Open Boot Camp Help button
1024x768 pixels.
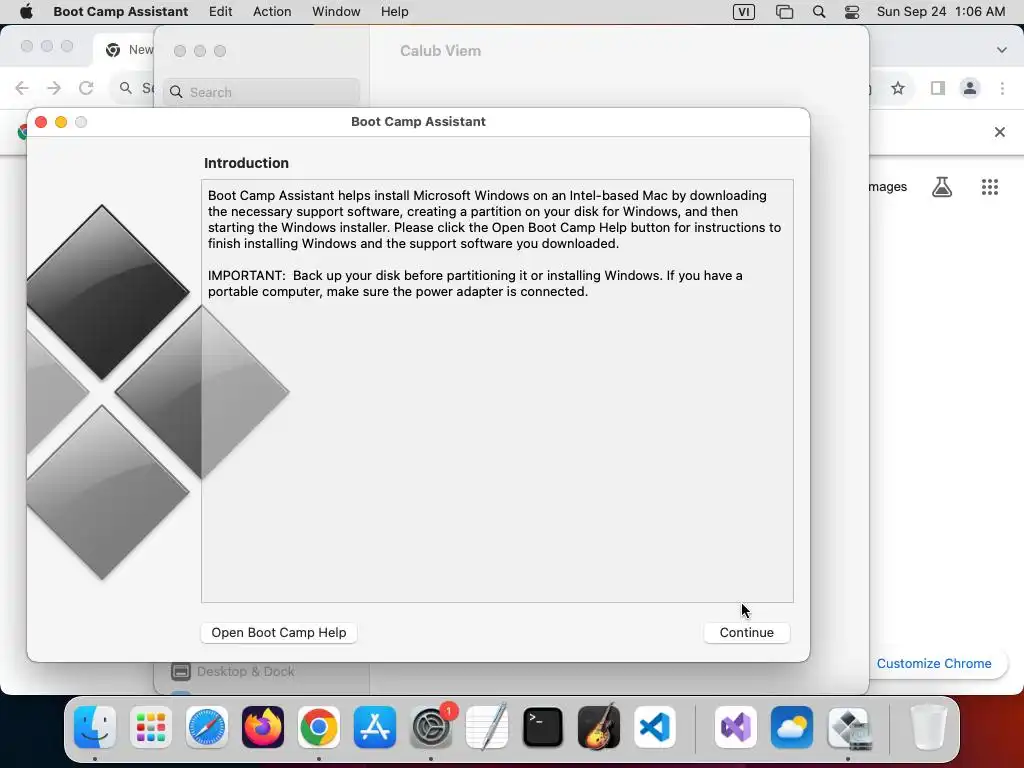[279, 632]
